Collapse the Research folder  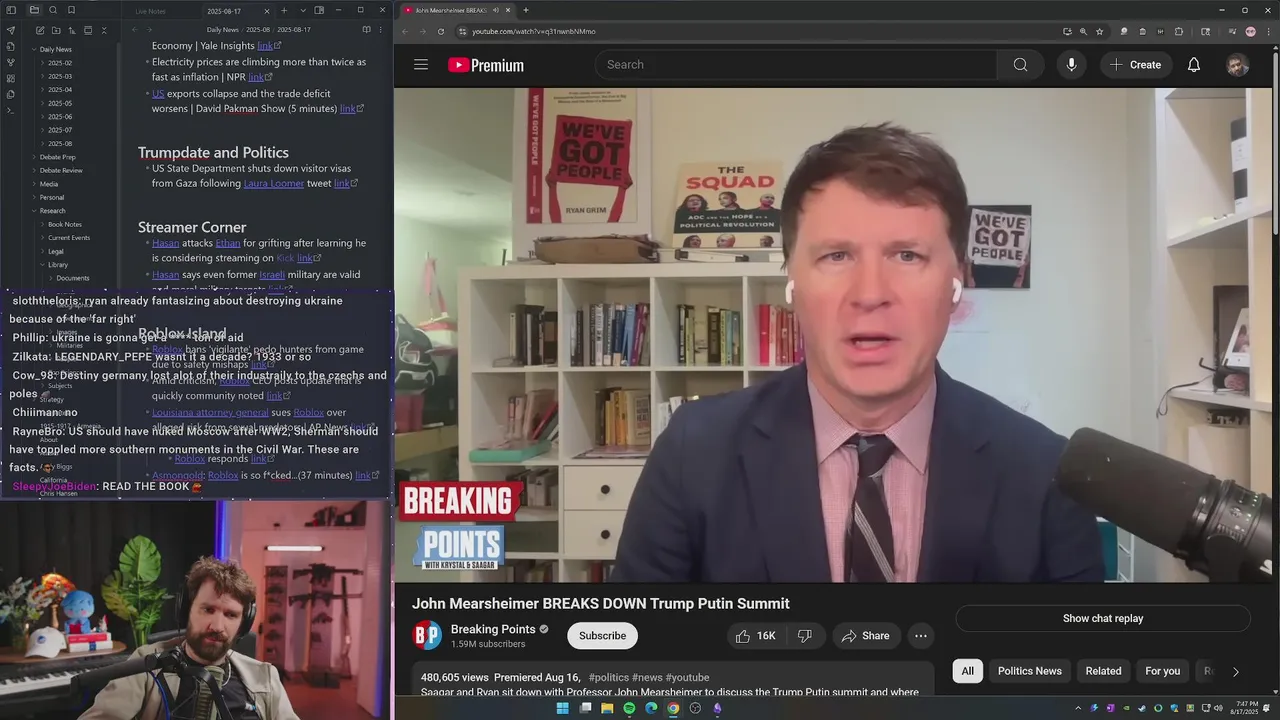[52, 211]
